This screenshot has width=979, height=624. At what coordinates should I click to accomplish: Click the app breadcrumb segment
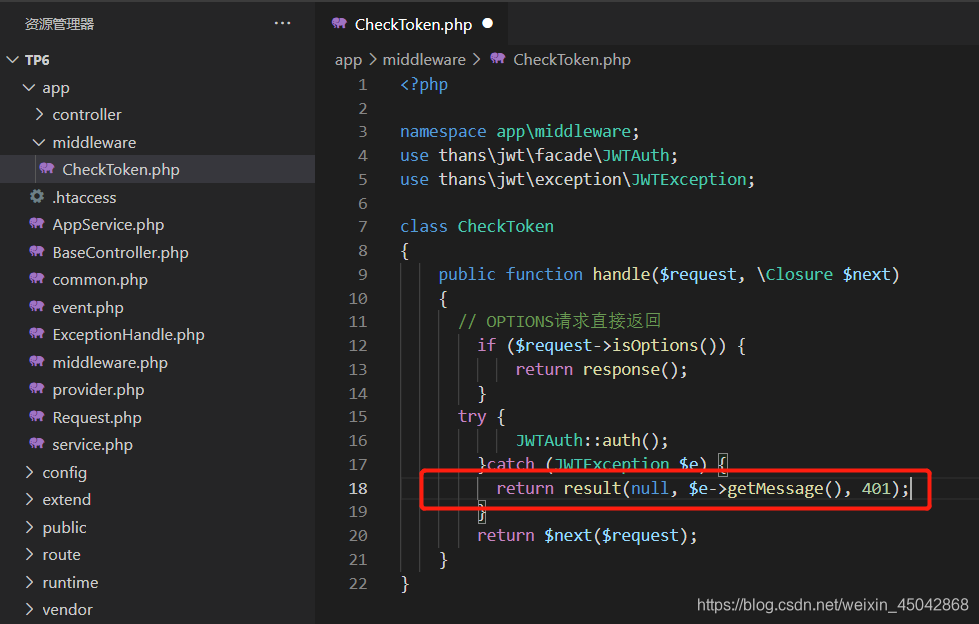coord(348,60)
